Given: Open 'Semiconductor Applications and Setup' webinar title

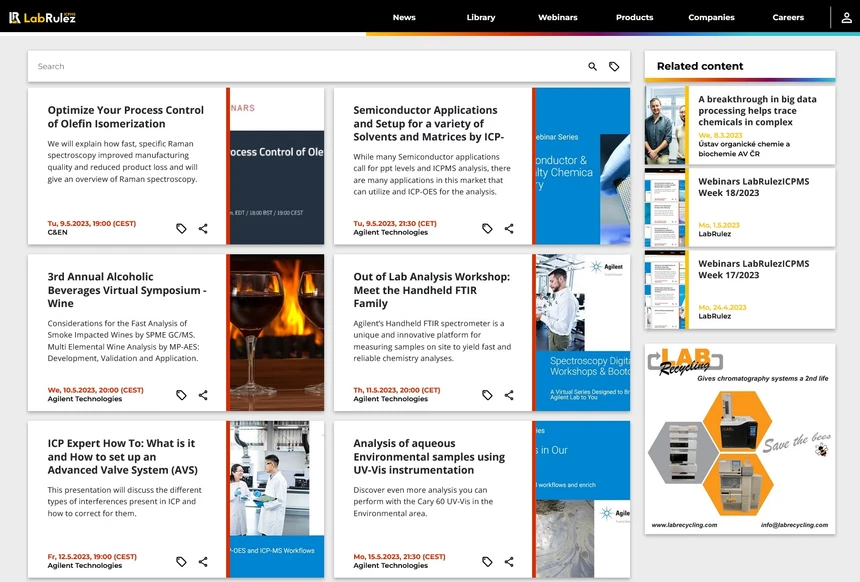Looking at the screenshot, I should (428, 123).
